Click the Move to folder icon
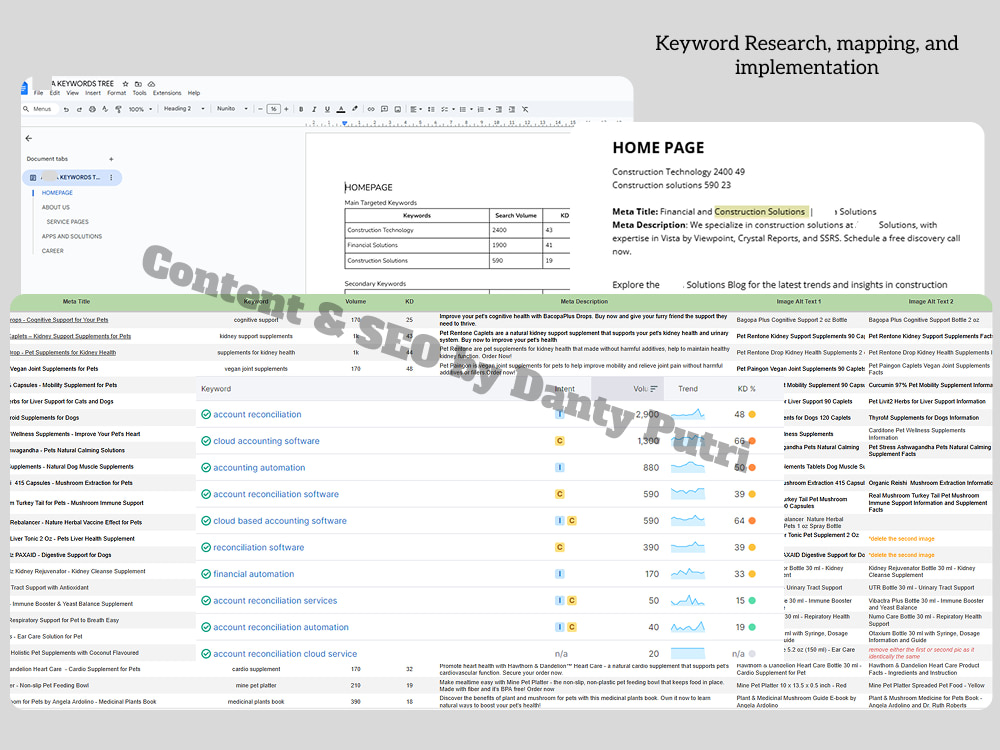This screenshot has width=1000, height=750. pos(138,84)
